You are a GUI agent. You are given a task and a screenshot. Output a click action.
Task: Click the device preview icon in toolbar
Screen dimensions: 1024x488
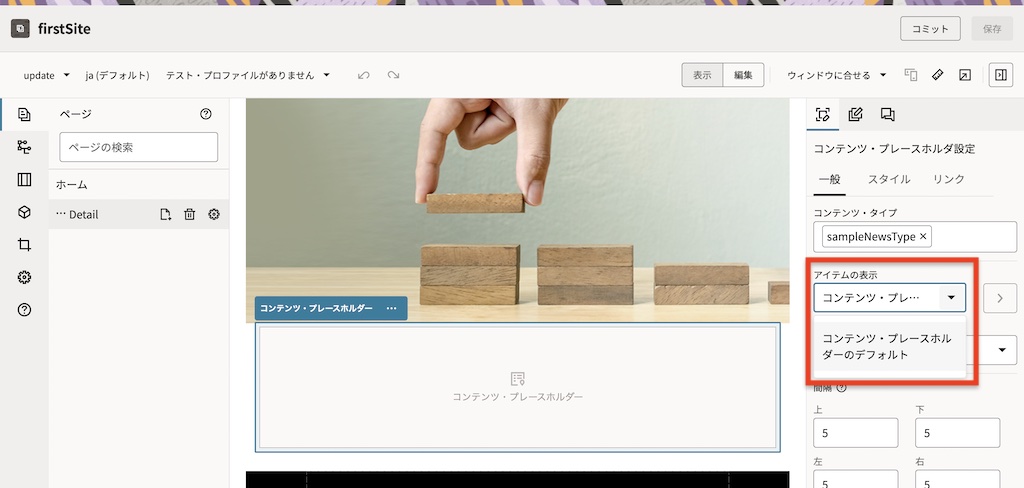click(x=910, y=75)
